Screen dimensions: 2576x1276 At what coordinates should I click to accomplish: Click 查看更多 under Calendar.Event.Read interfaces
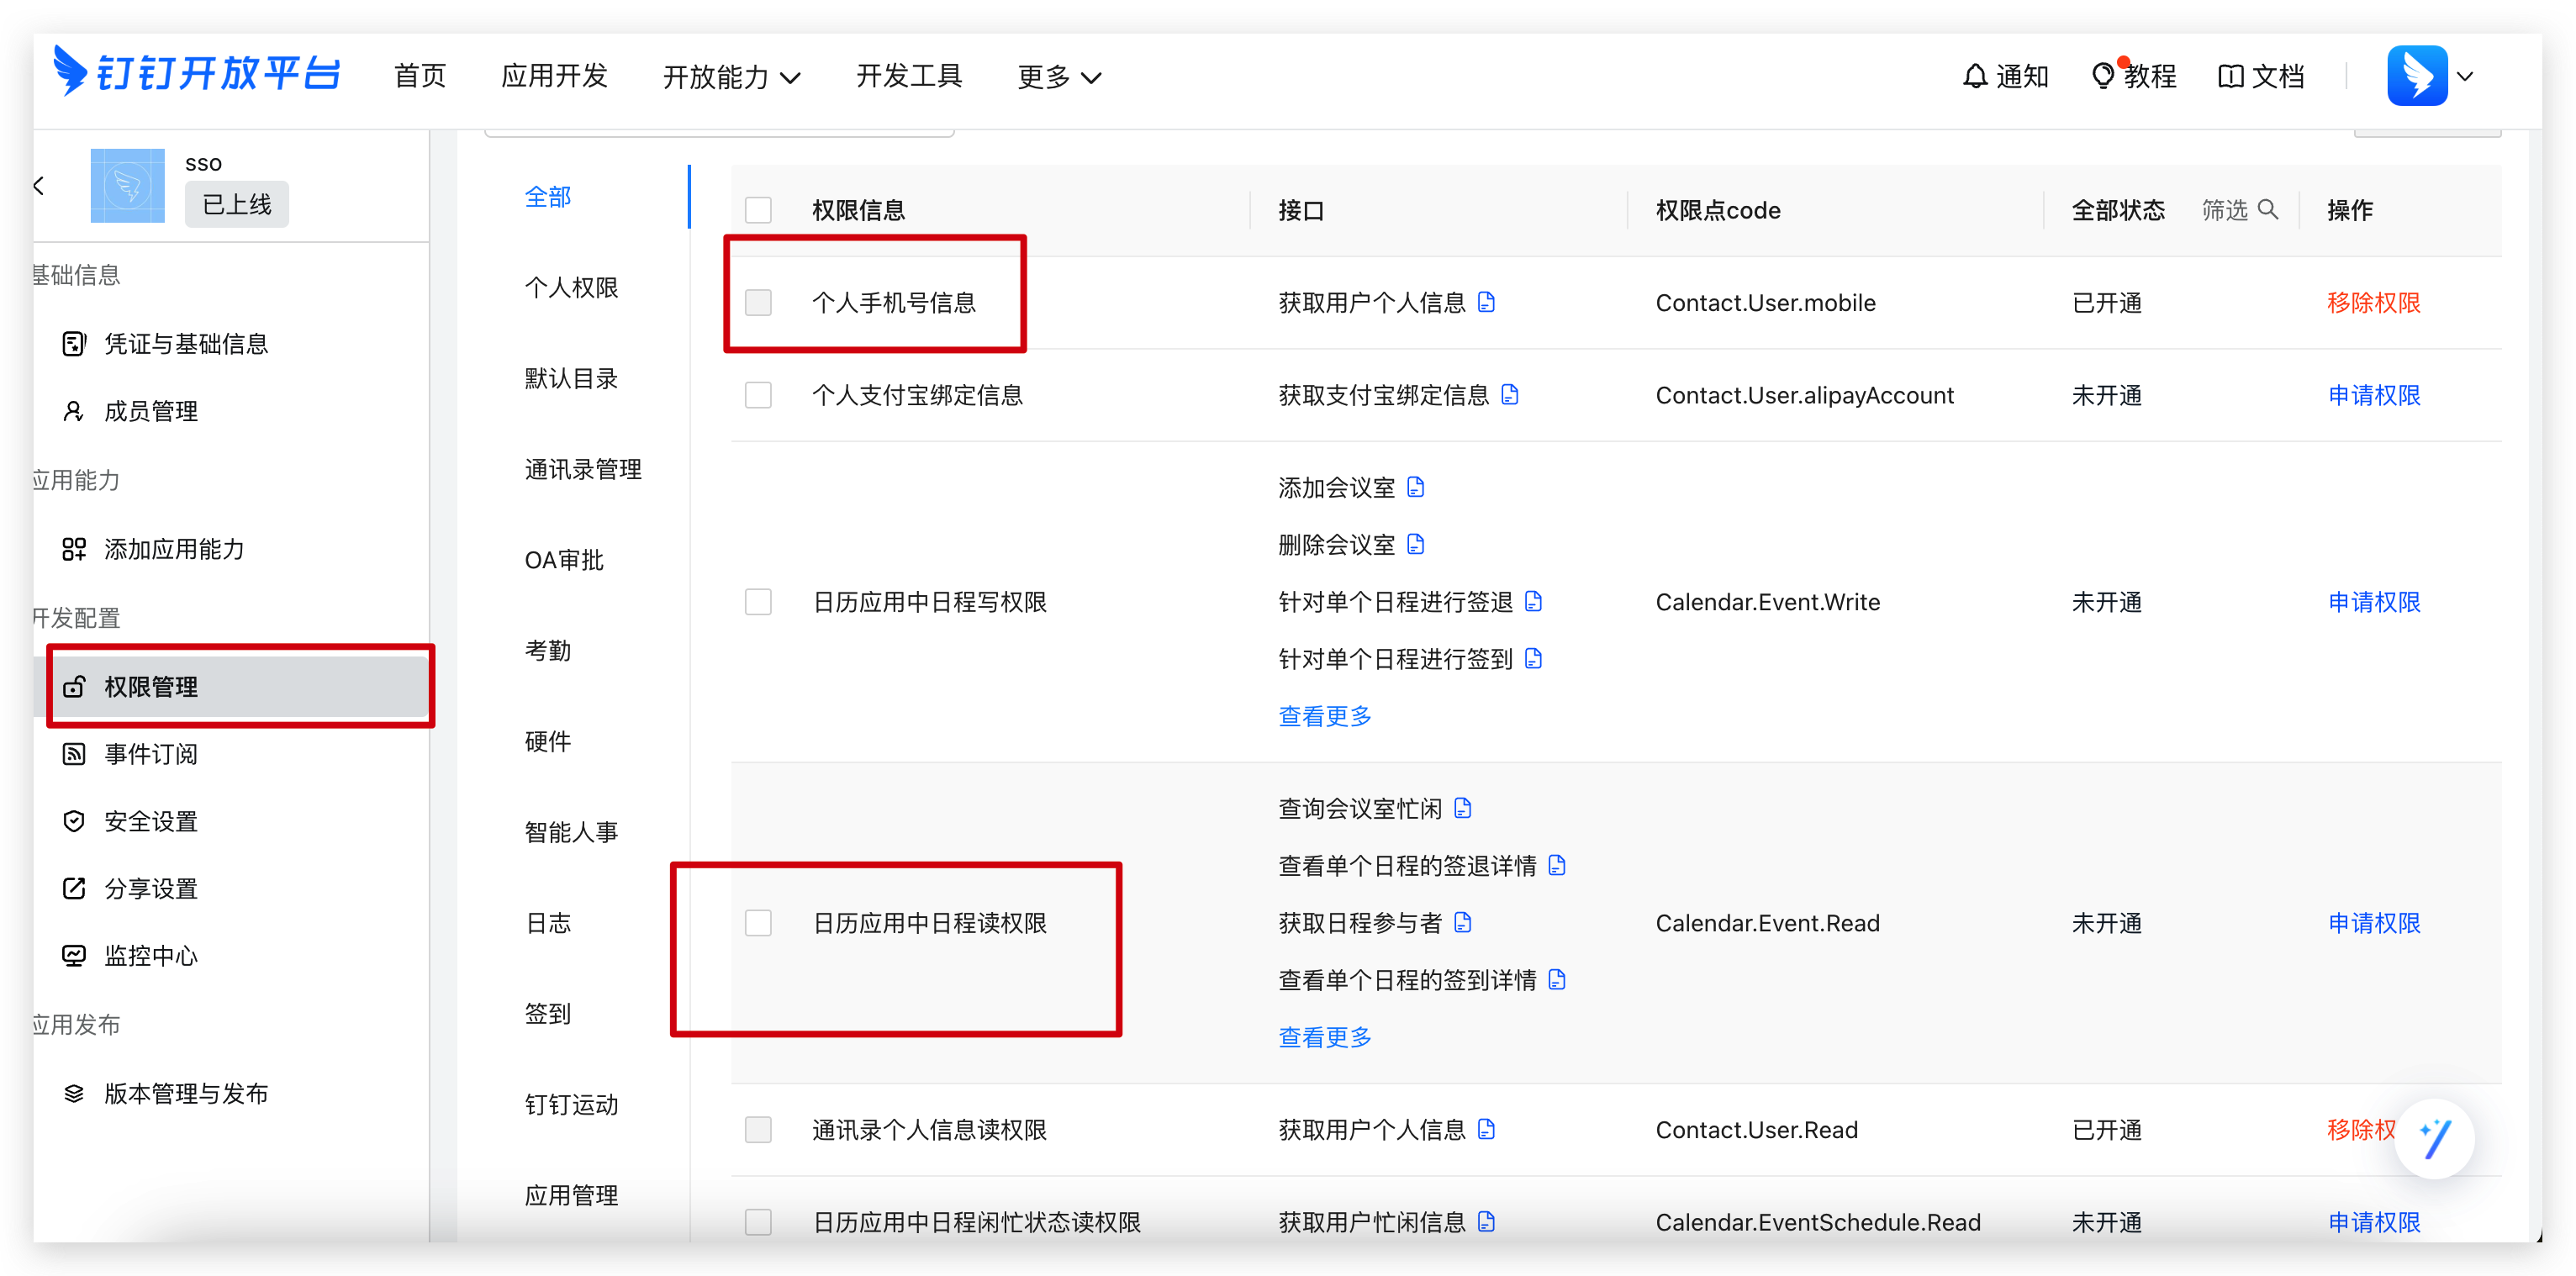tap(1324, 1037)
